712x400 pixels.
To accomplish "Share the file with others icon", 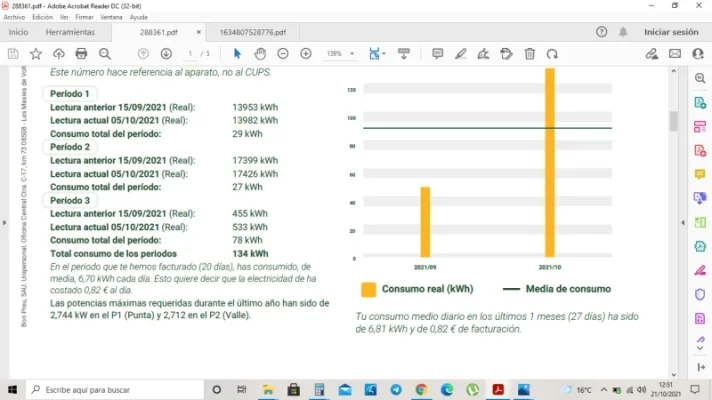I will point(698,54).
